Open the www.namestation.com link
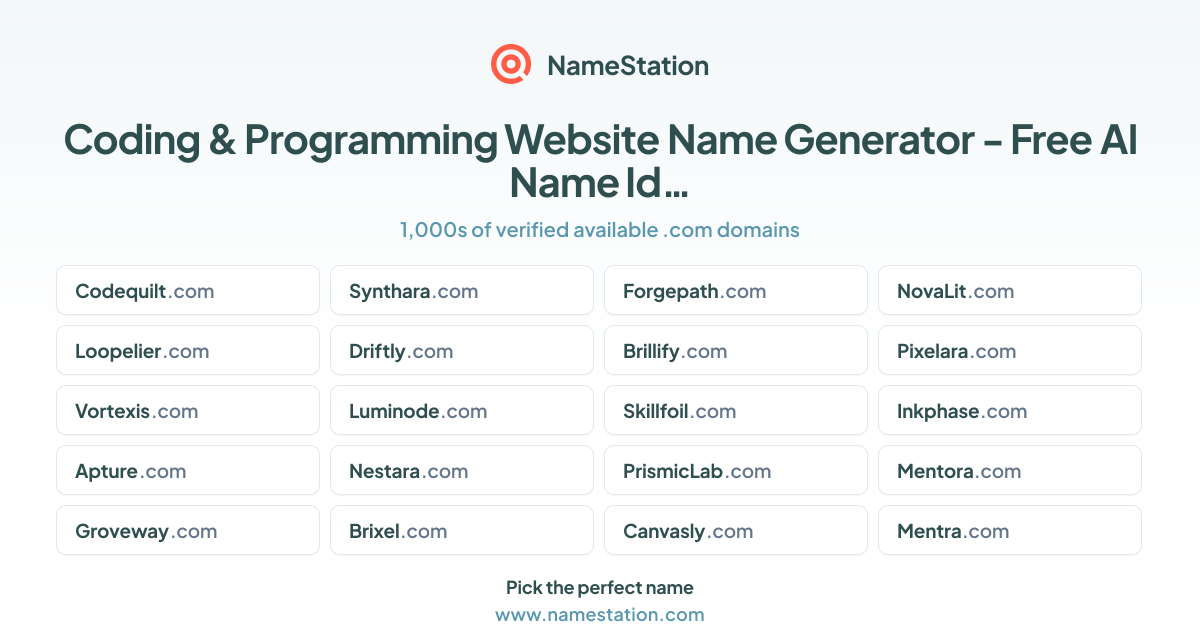This screenshot has width=1200, height=630. click(x=600, y=614)
